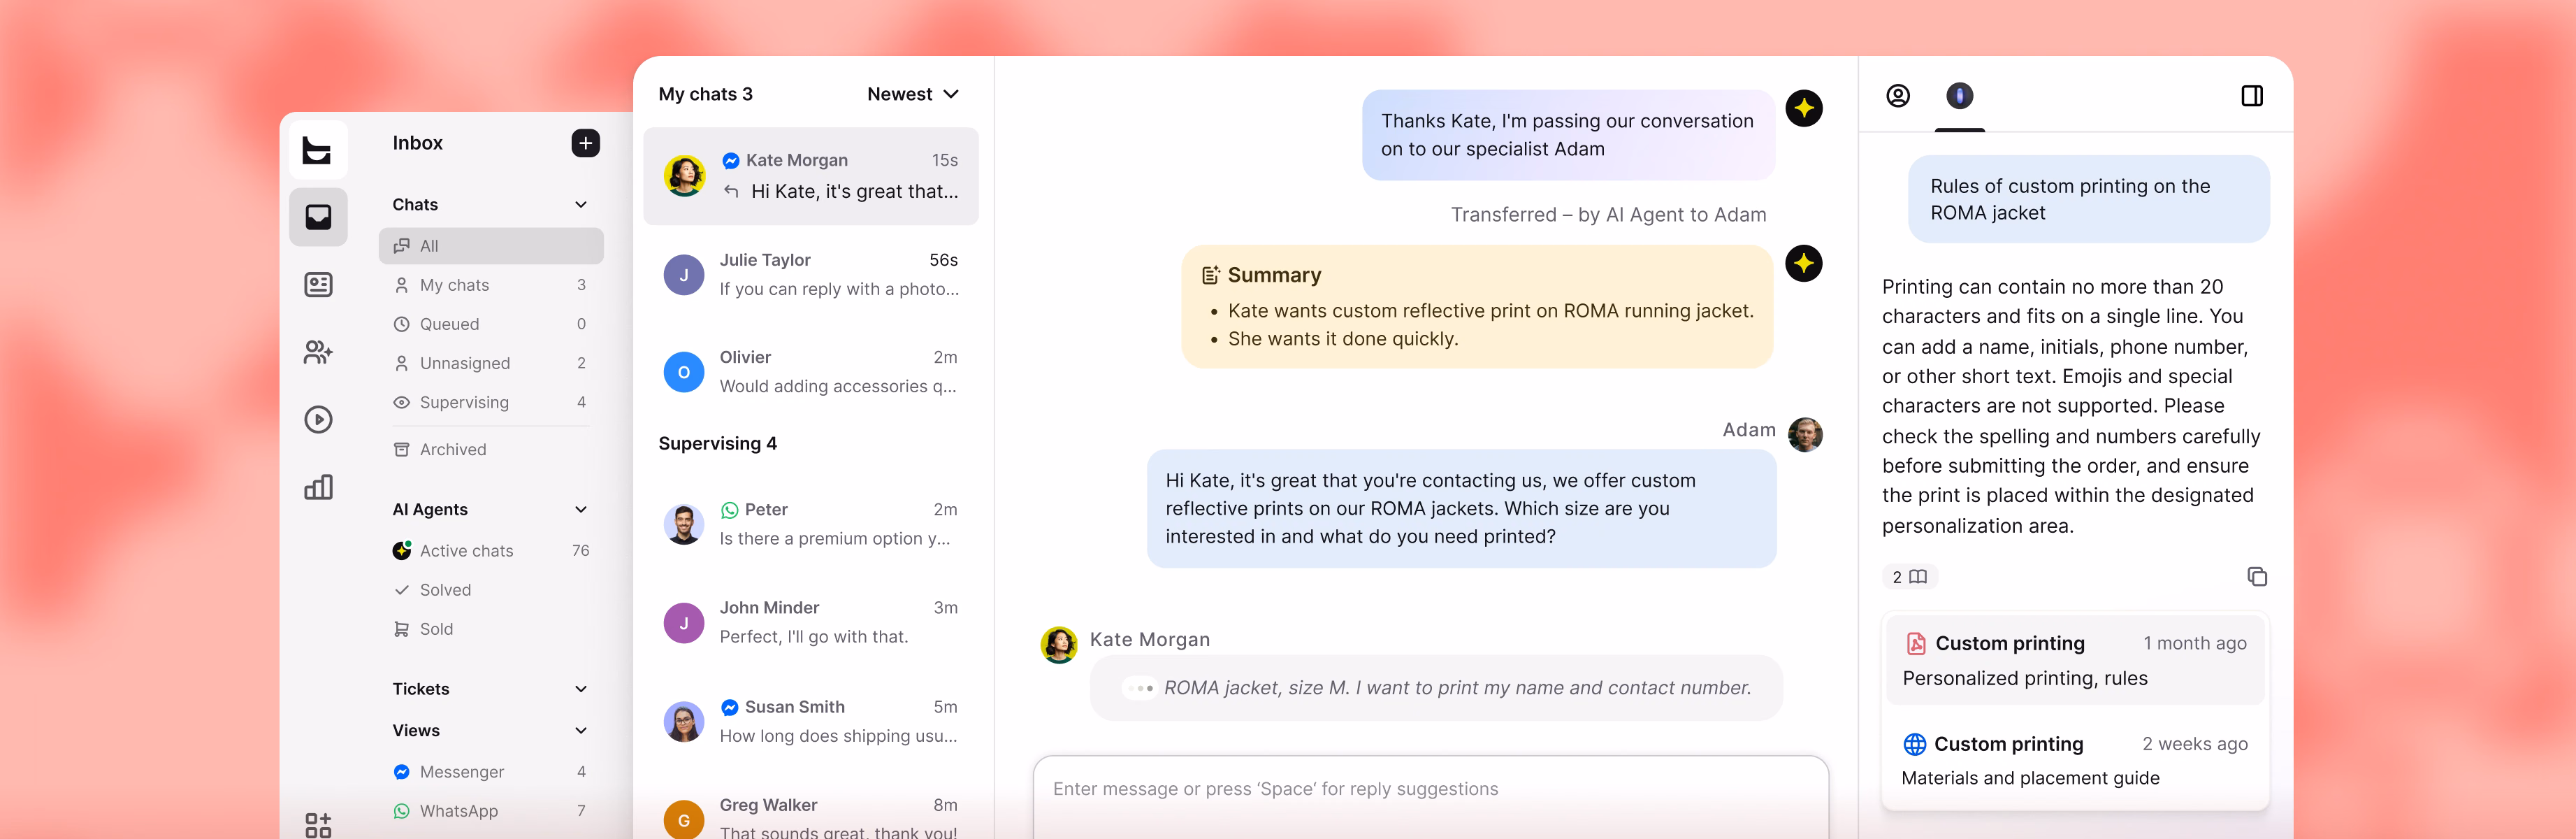Open John Minder chat
This screenshot has height=839, width=2576.
(811, 622)
